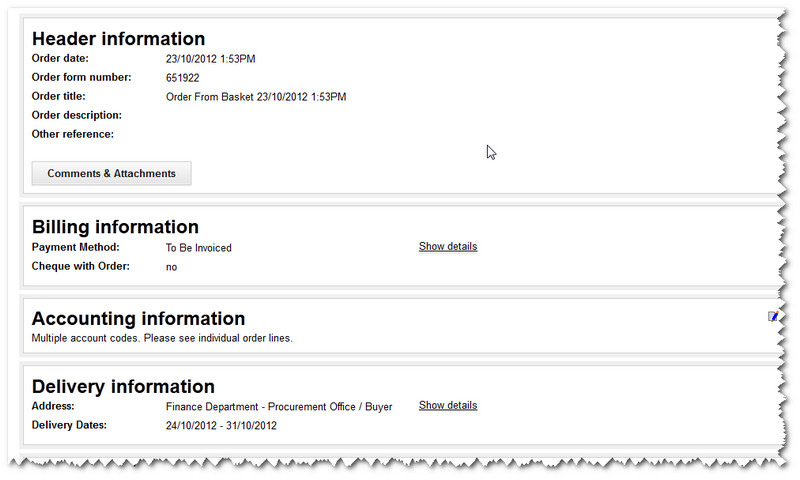800x480 pixels.
Task: Click the Header information heading
Action: click(x=118, y=39)
